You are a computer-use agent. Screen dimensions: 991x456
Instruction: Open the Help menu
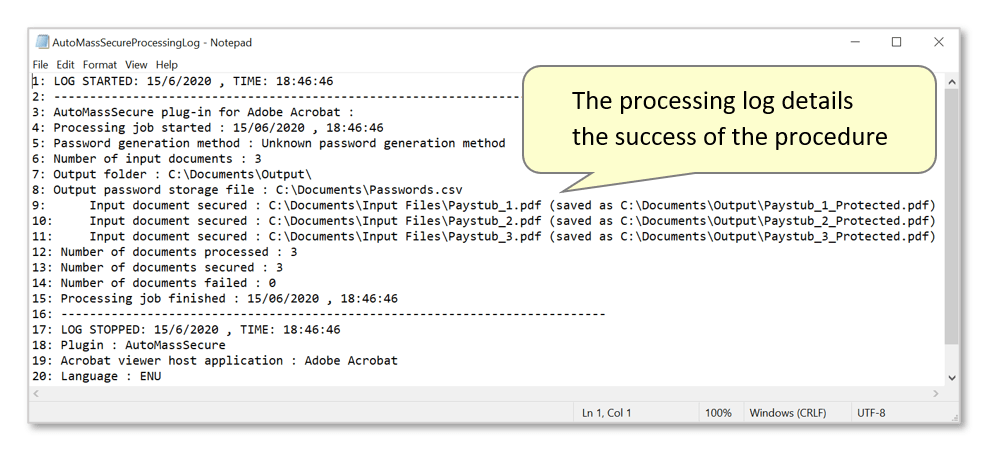point(167,64)
